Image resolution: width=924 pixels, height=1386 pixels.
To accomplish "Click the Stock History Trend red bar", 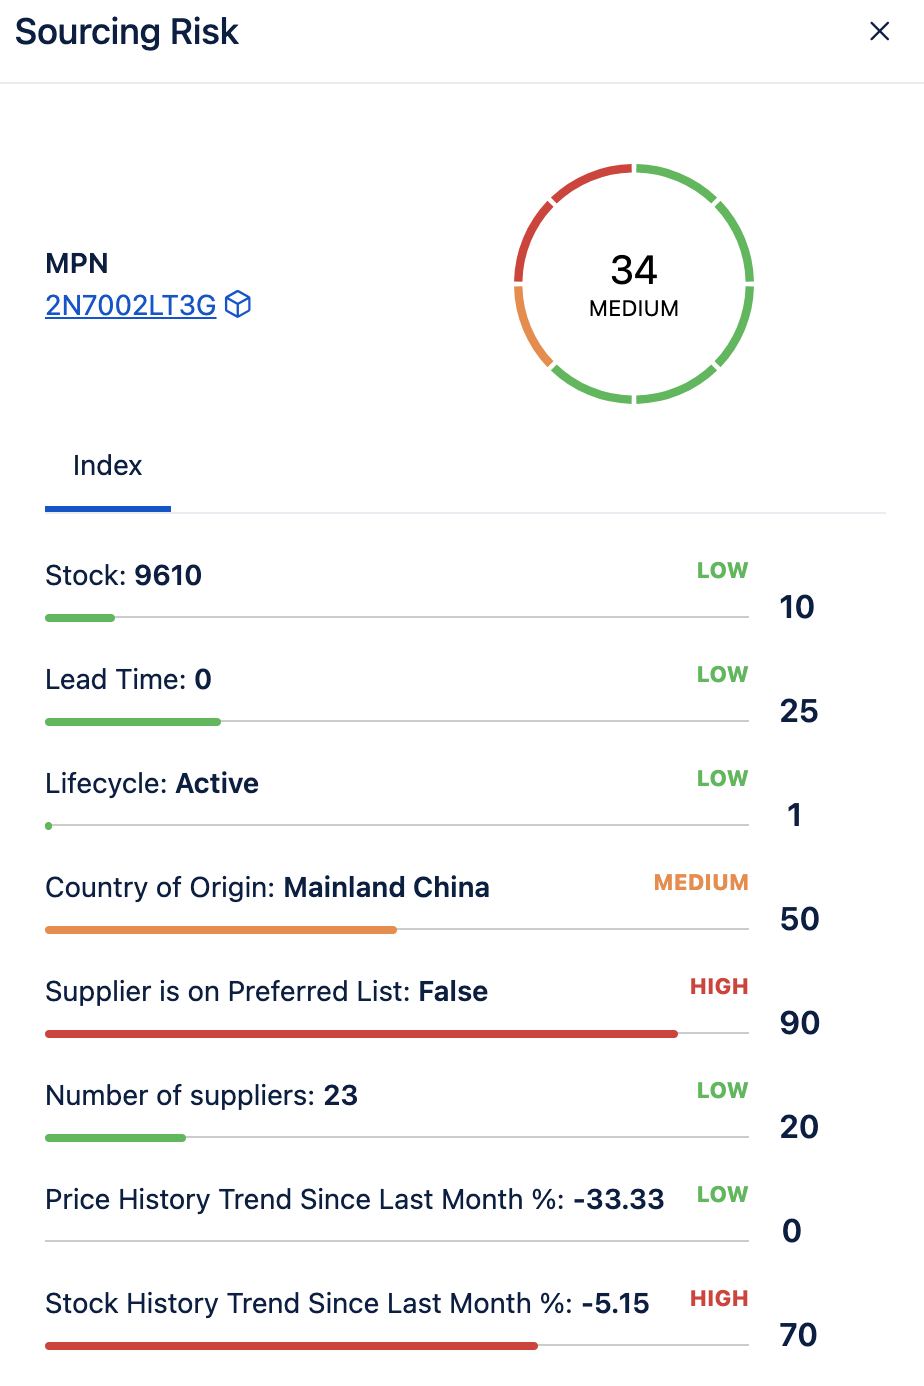I will (x=291, y=1346).
